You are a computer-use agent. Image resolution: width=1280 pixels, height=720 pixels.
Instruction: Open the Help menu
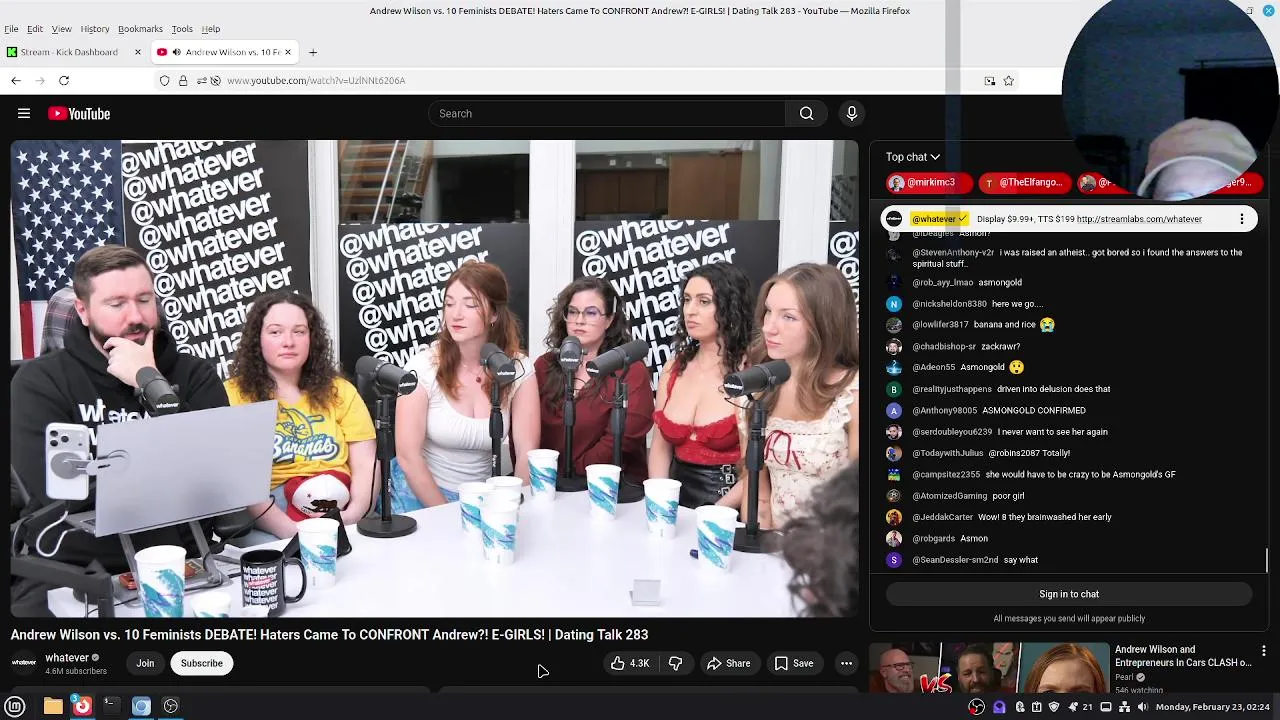[211, 29]
